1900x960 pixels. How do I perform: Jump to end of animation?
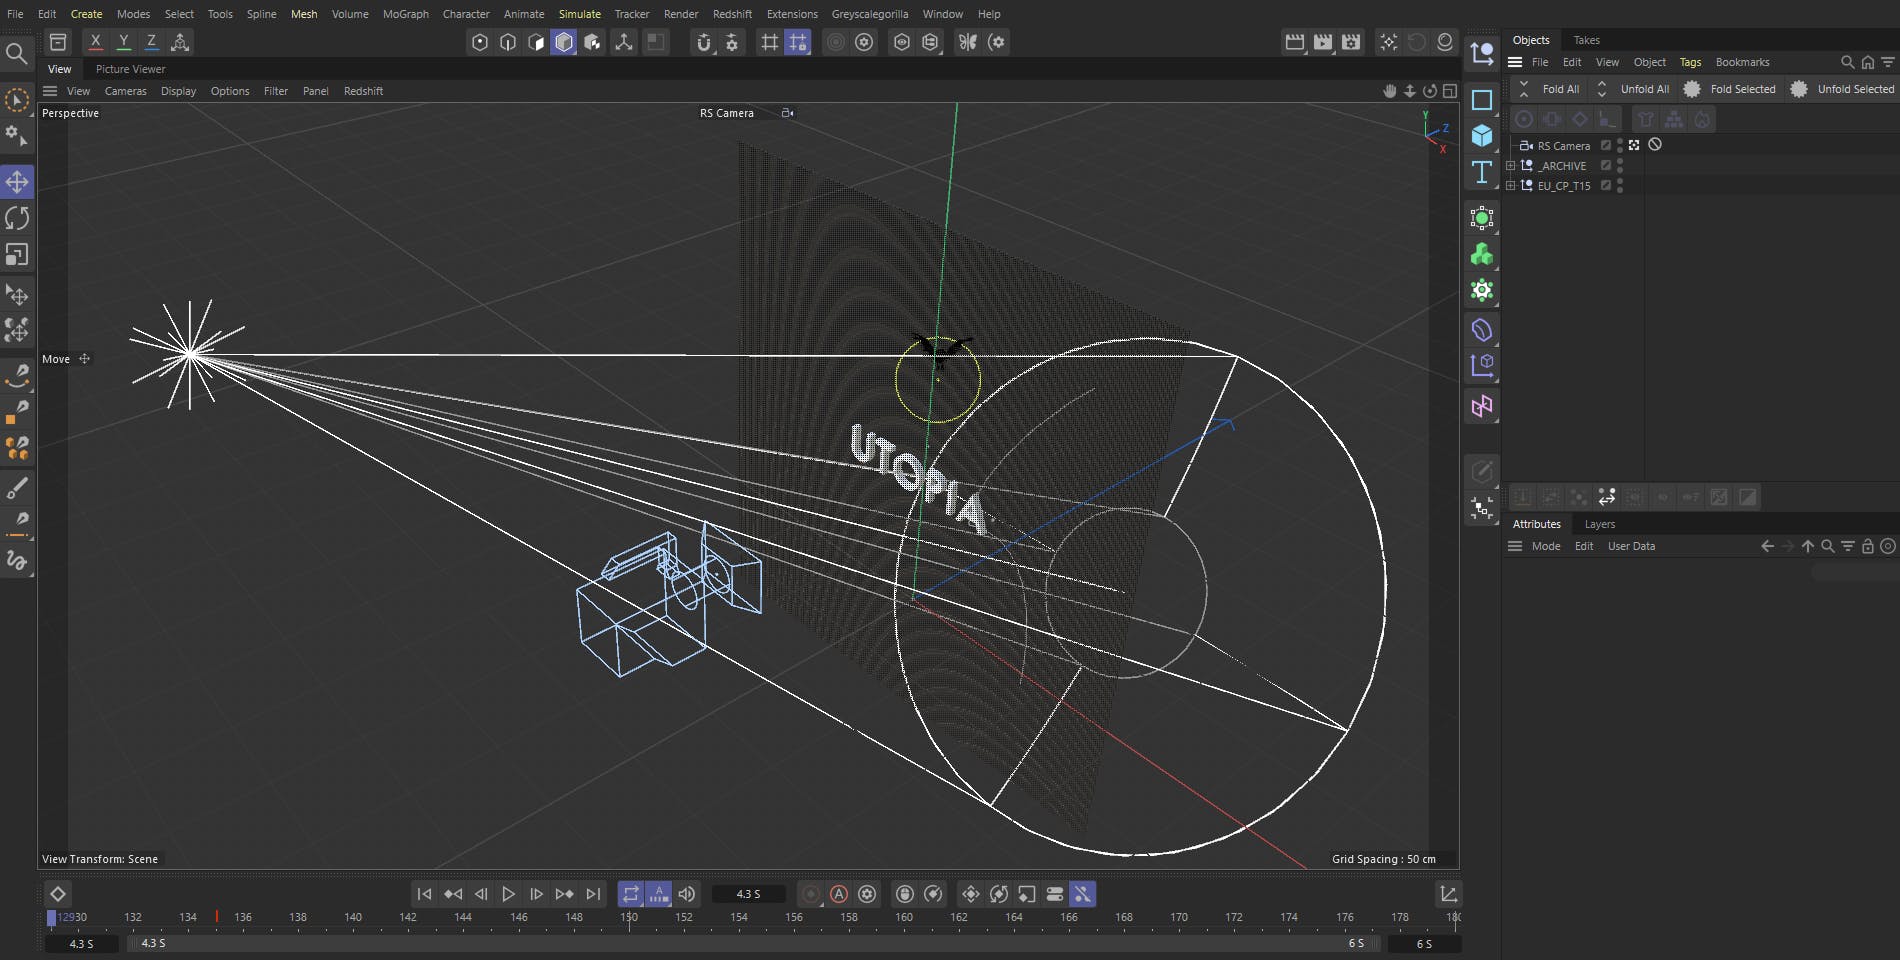point(593,894)
